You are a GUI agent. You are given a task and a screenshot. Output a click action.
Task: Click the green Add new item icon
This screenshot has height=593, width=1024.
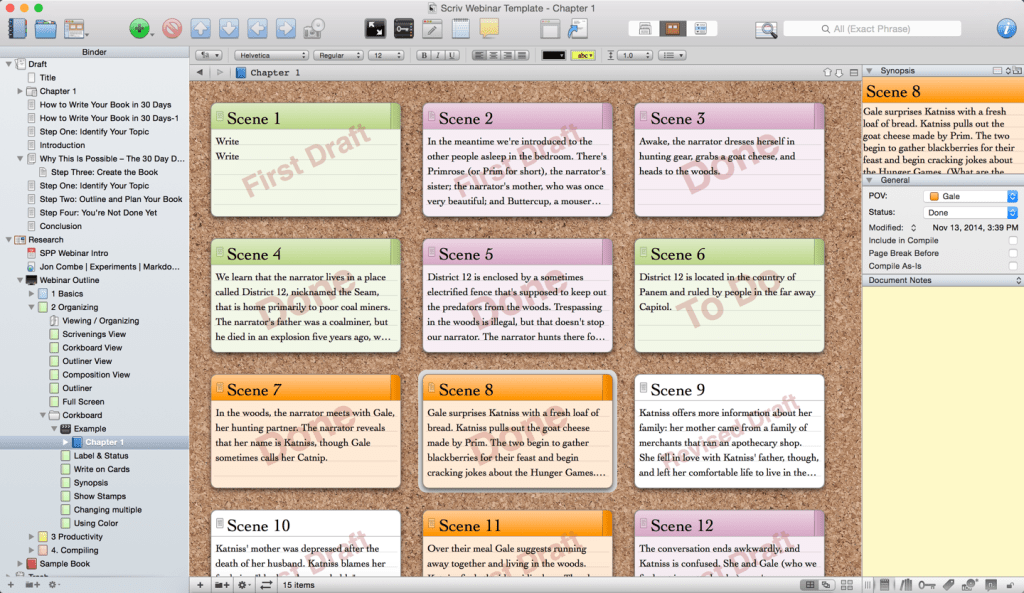point(137,27)
